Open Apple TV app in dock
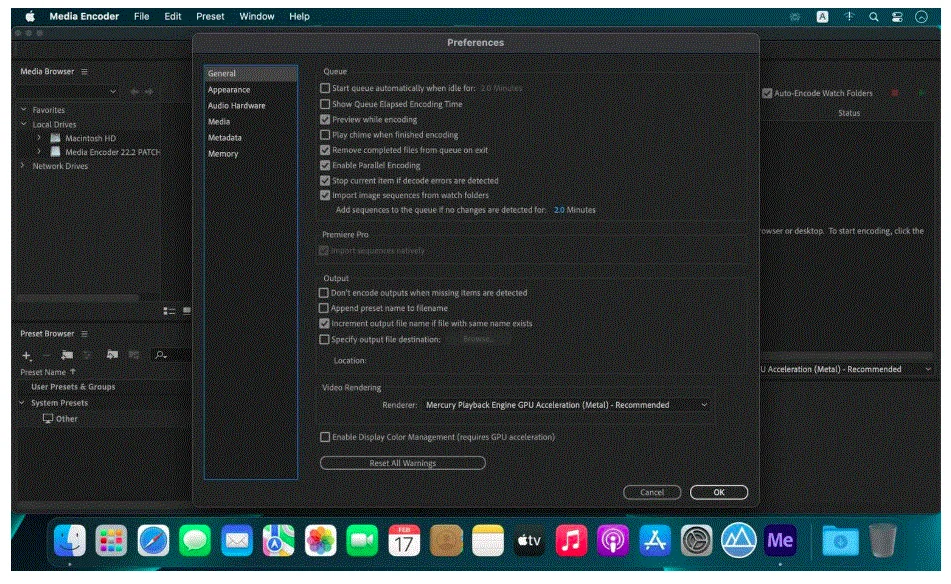Screen dimensions: 951x584 click(x=529, y=541)
